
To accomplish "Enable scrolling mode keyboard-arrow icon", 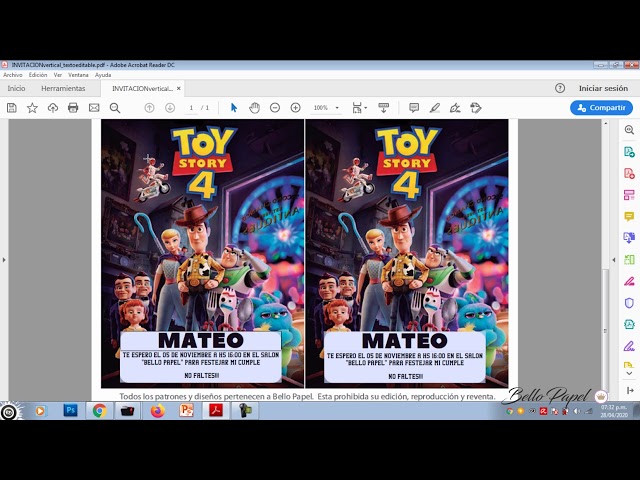I will (383, 108).
